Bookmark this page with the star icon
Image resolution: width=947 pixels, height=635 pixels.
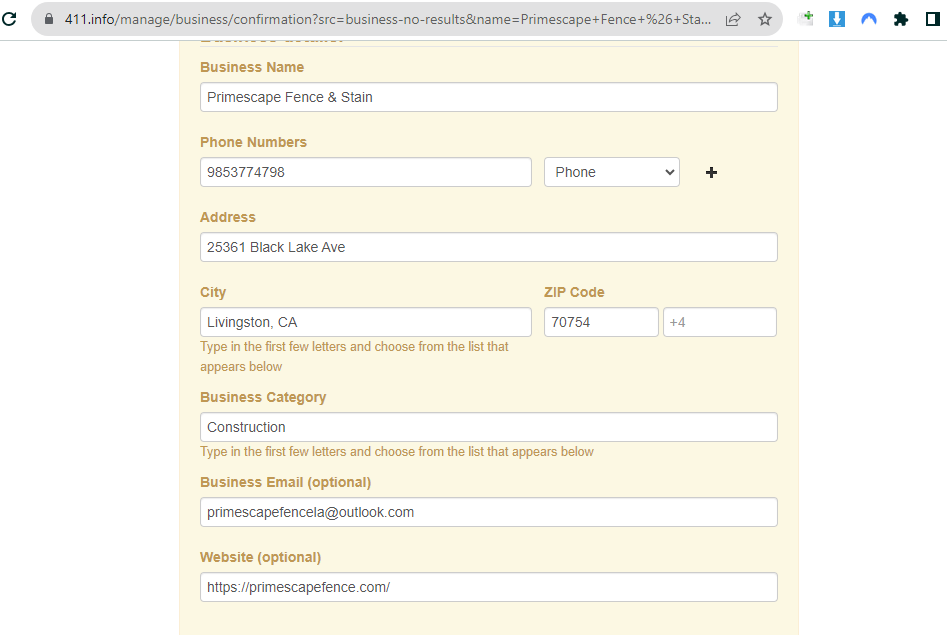[x=765, y=19]
